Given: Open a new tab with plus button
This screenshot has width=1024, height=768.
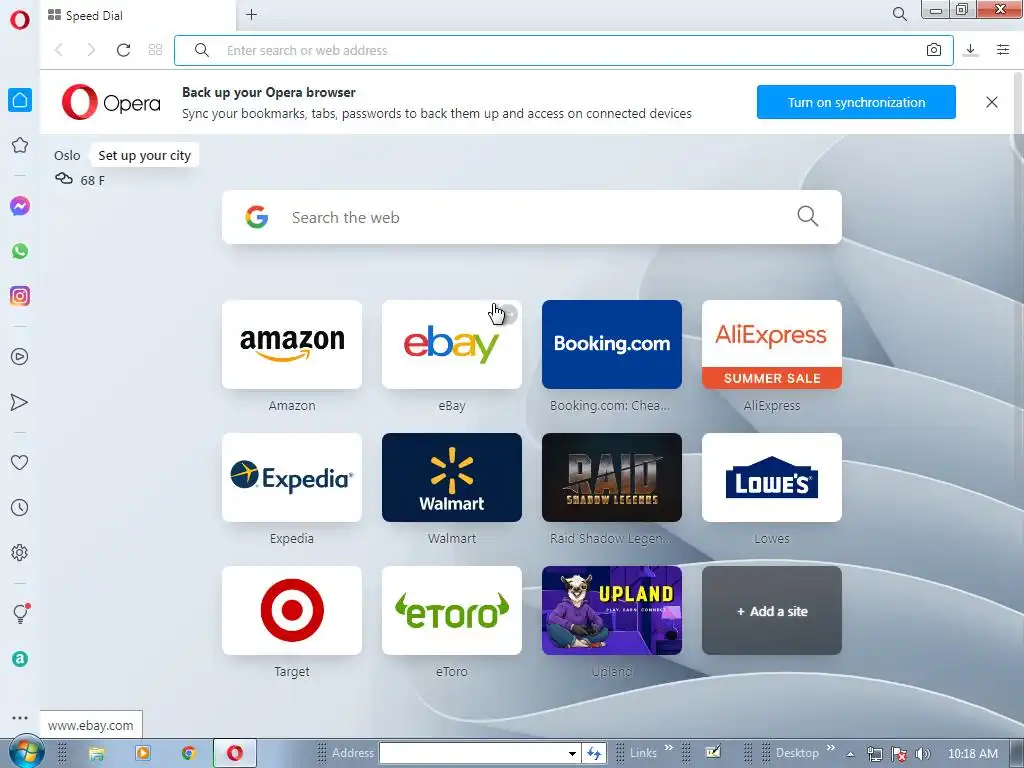Looking at the screenshot, I should pyautogui.click(x=251, y=14).
